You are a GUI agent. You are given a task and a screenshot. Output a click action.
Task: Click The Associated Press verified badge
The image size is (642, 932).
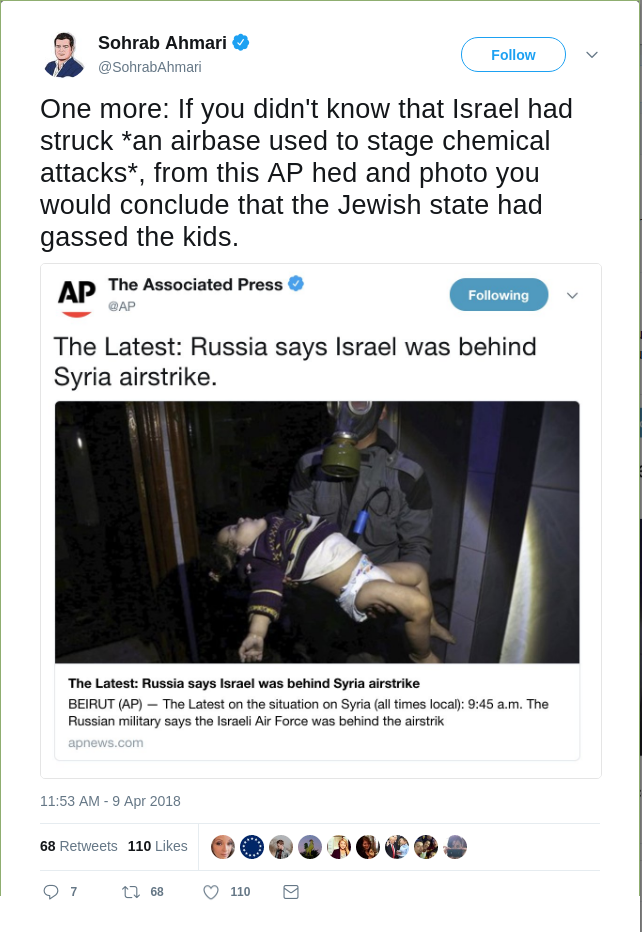(296, 284)
